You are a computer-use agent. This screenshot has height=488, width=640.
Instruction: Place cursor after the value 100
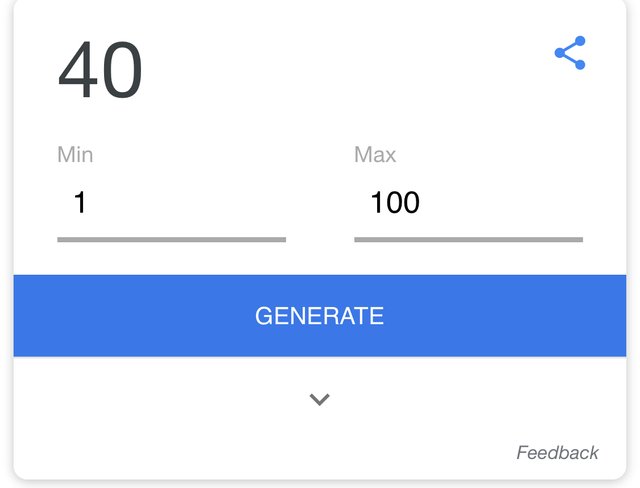(422, 202)
